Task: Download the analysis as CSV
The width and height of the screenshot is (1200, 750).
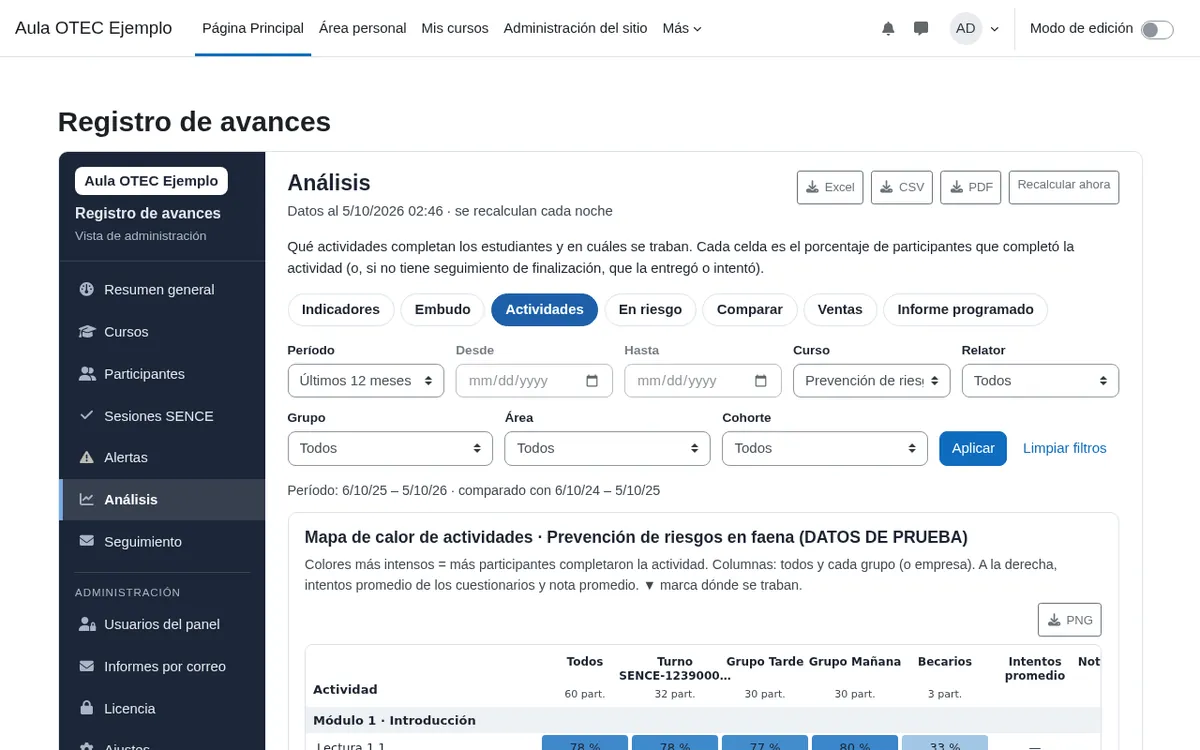Action: coord(902,187)
